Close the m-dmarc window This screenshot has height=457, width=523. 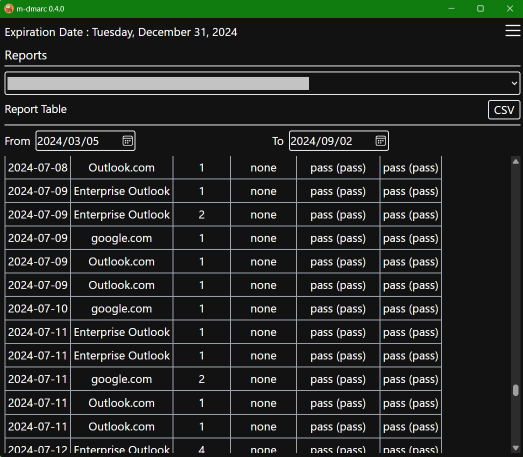click(x=510, y=9)
